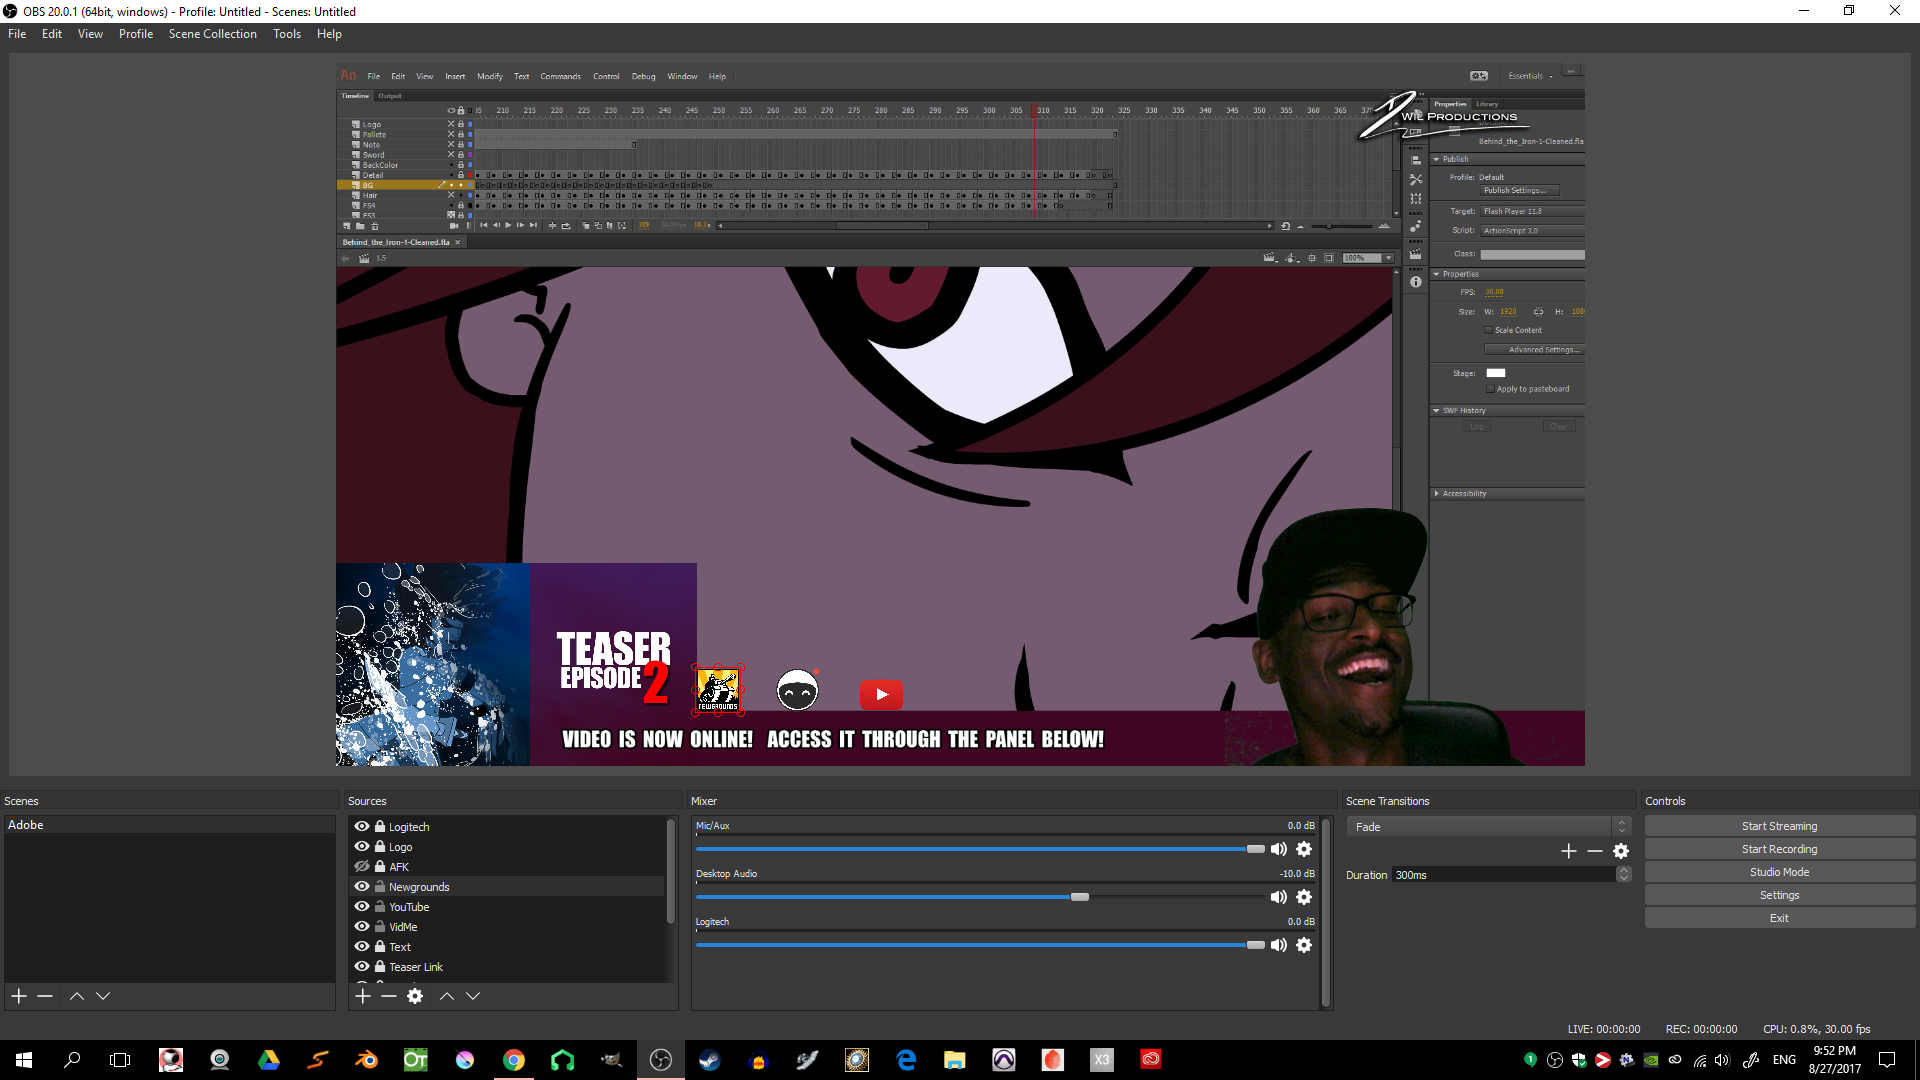The width and height of the screenshot is (1920, 1080).
Task: Open Logitech audio settings gear
Action: tap(1304, 945)
